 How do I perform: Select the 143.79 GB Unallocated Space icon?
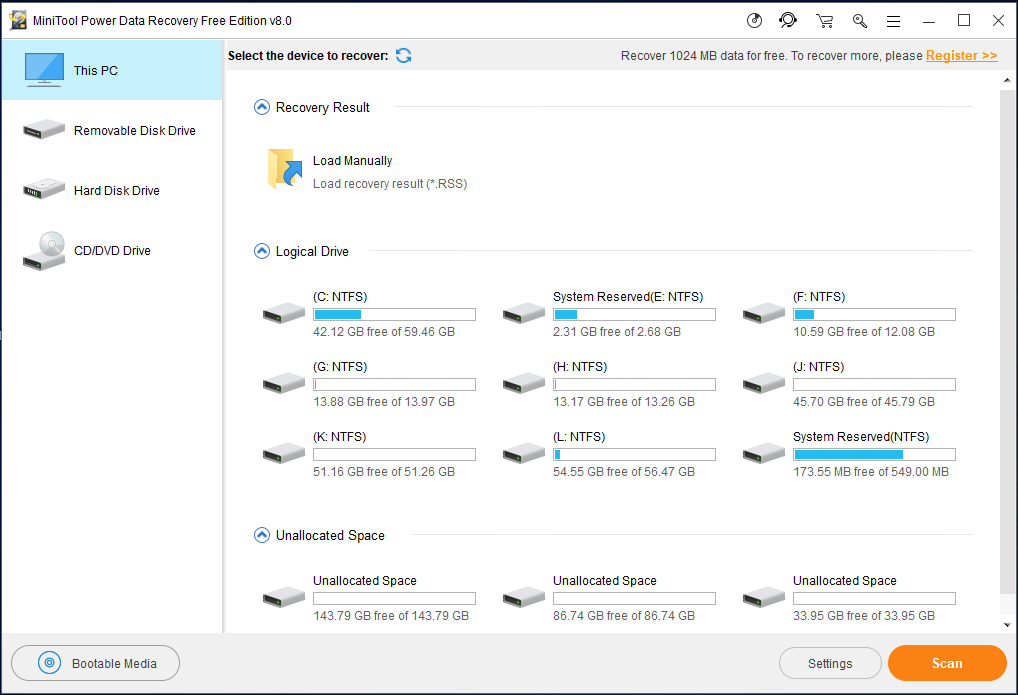[x=284, y=598]
